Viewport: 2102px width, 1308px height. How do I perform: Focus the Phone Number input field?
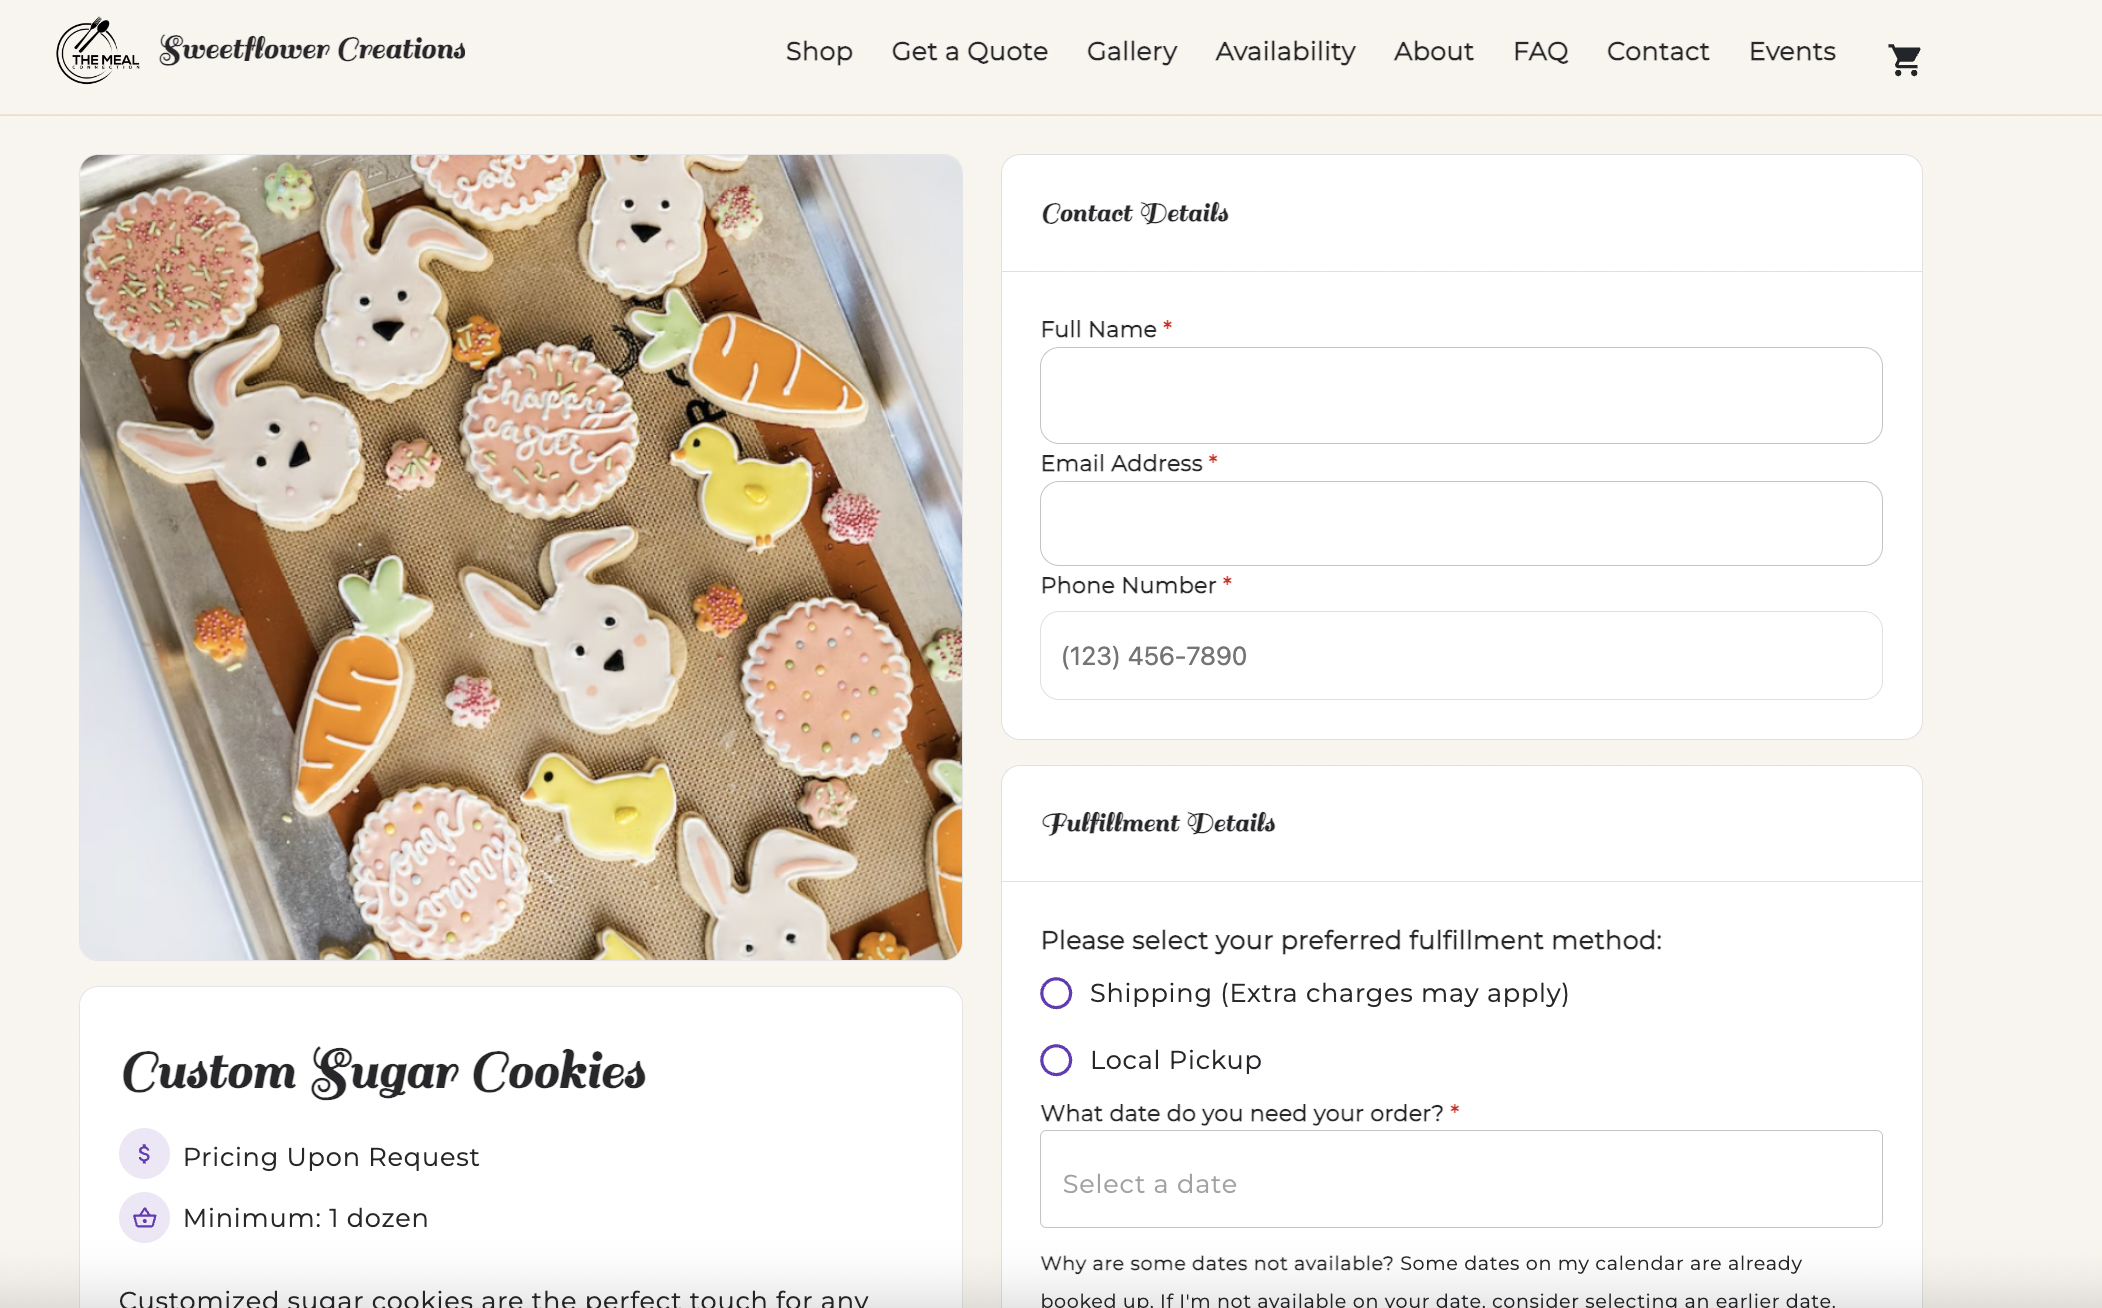[1461, 655]
